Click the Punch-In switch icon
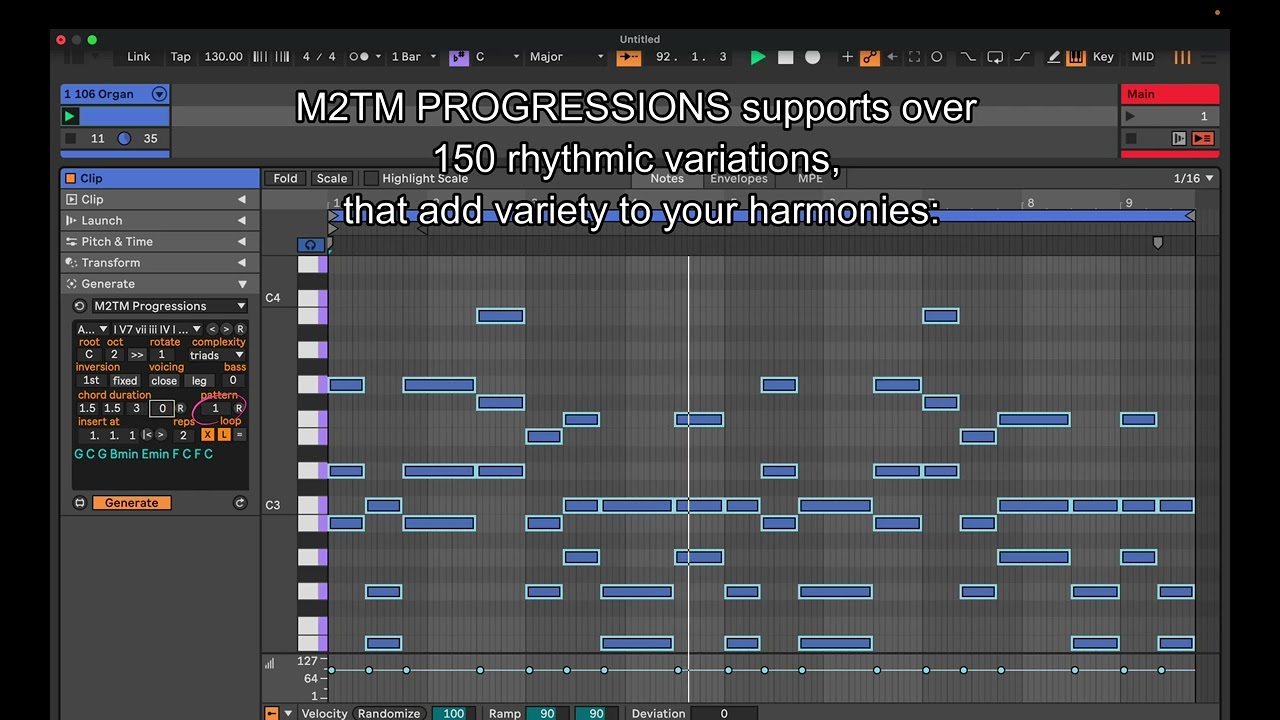The width and height of the screenshot is (1280, 720). (967, 57)
